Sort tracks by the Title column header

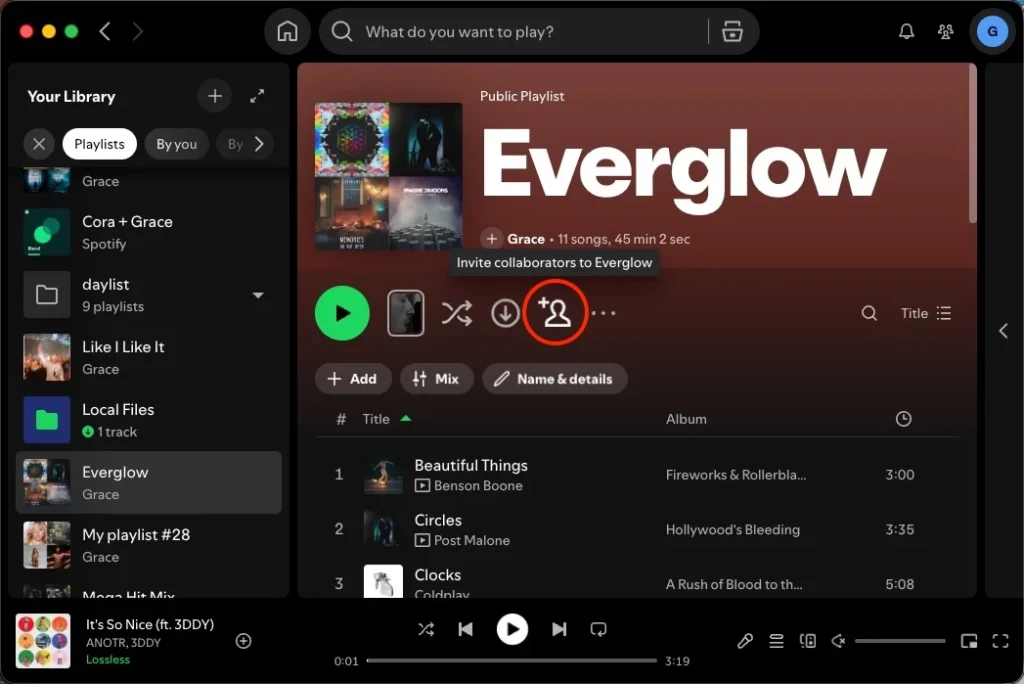[x=376, y=419]
